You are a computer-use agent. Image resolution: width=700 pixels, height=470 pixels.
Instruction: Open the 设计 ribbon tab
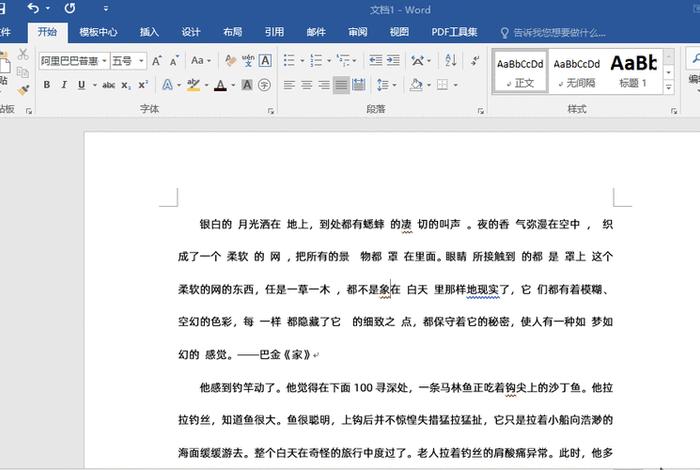pos(191,32)
